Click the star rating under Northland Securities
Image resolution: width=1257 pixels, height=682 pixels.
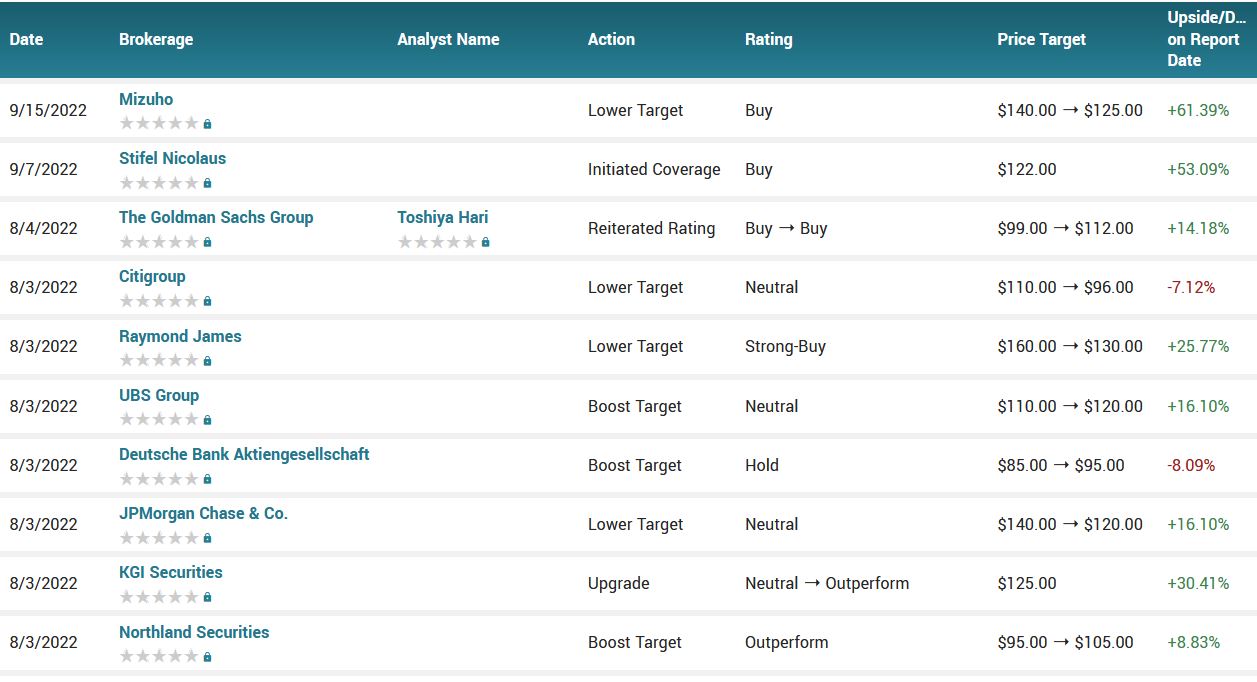159,657
